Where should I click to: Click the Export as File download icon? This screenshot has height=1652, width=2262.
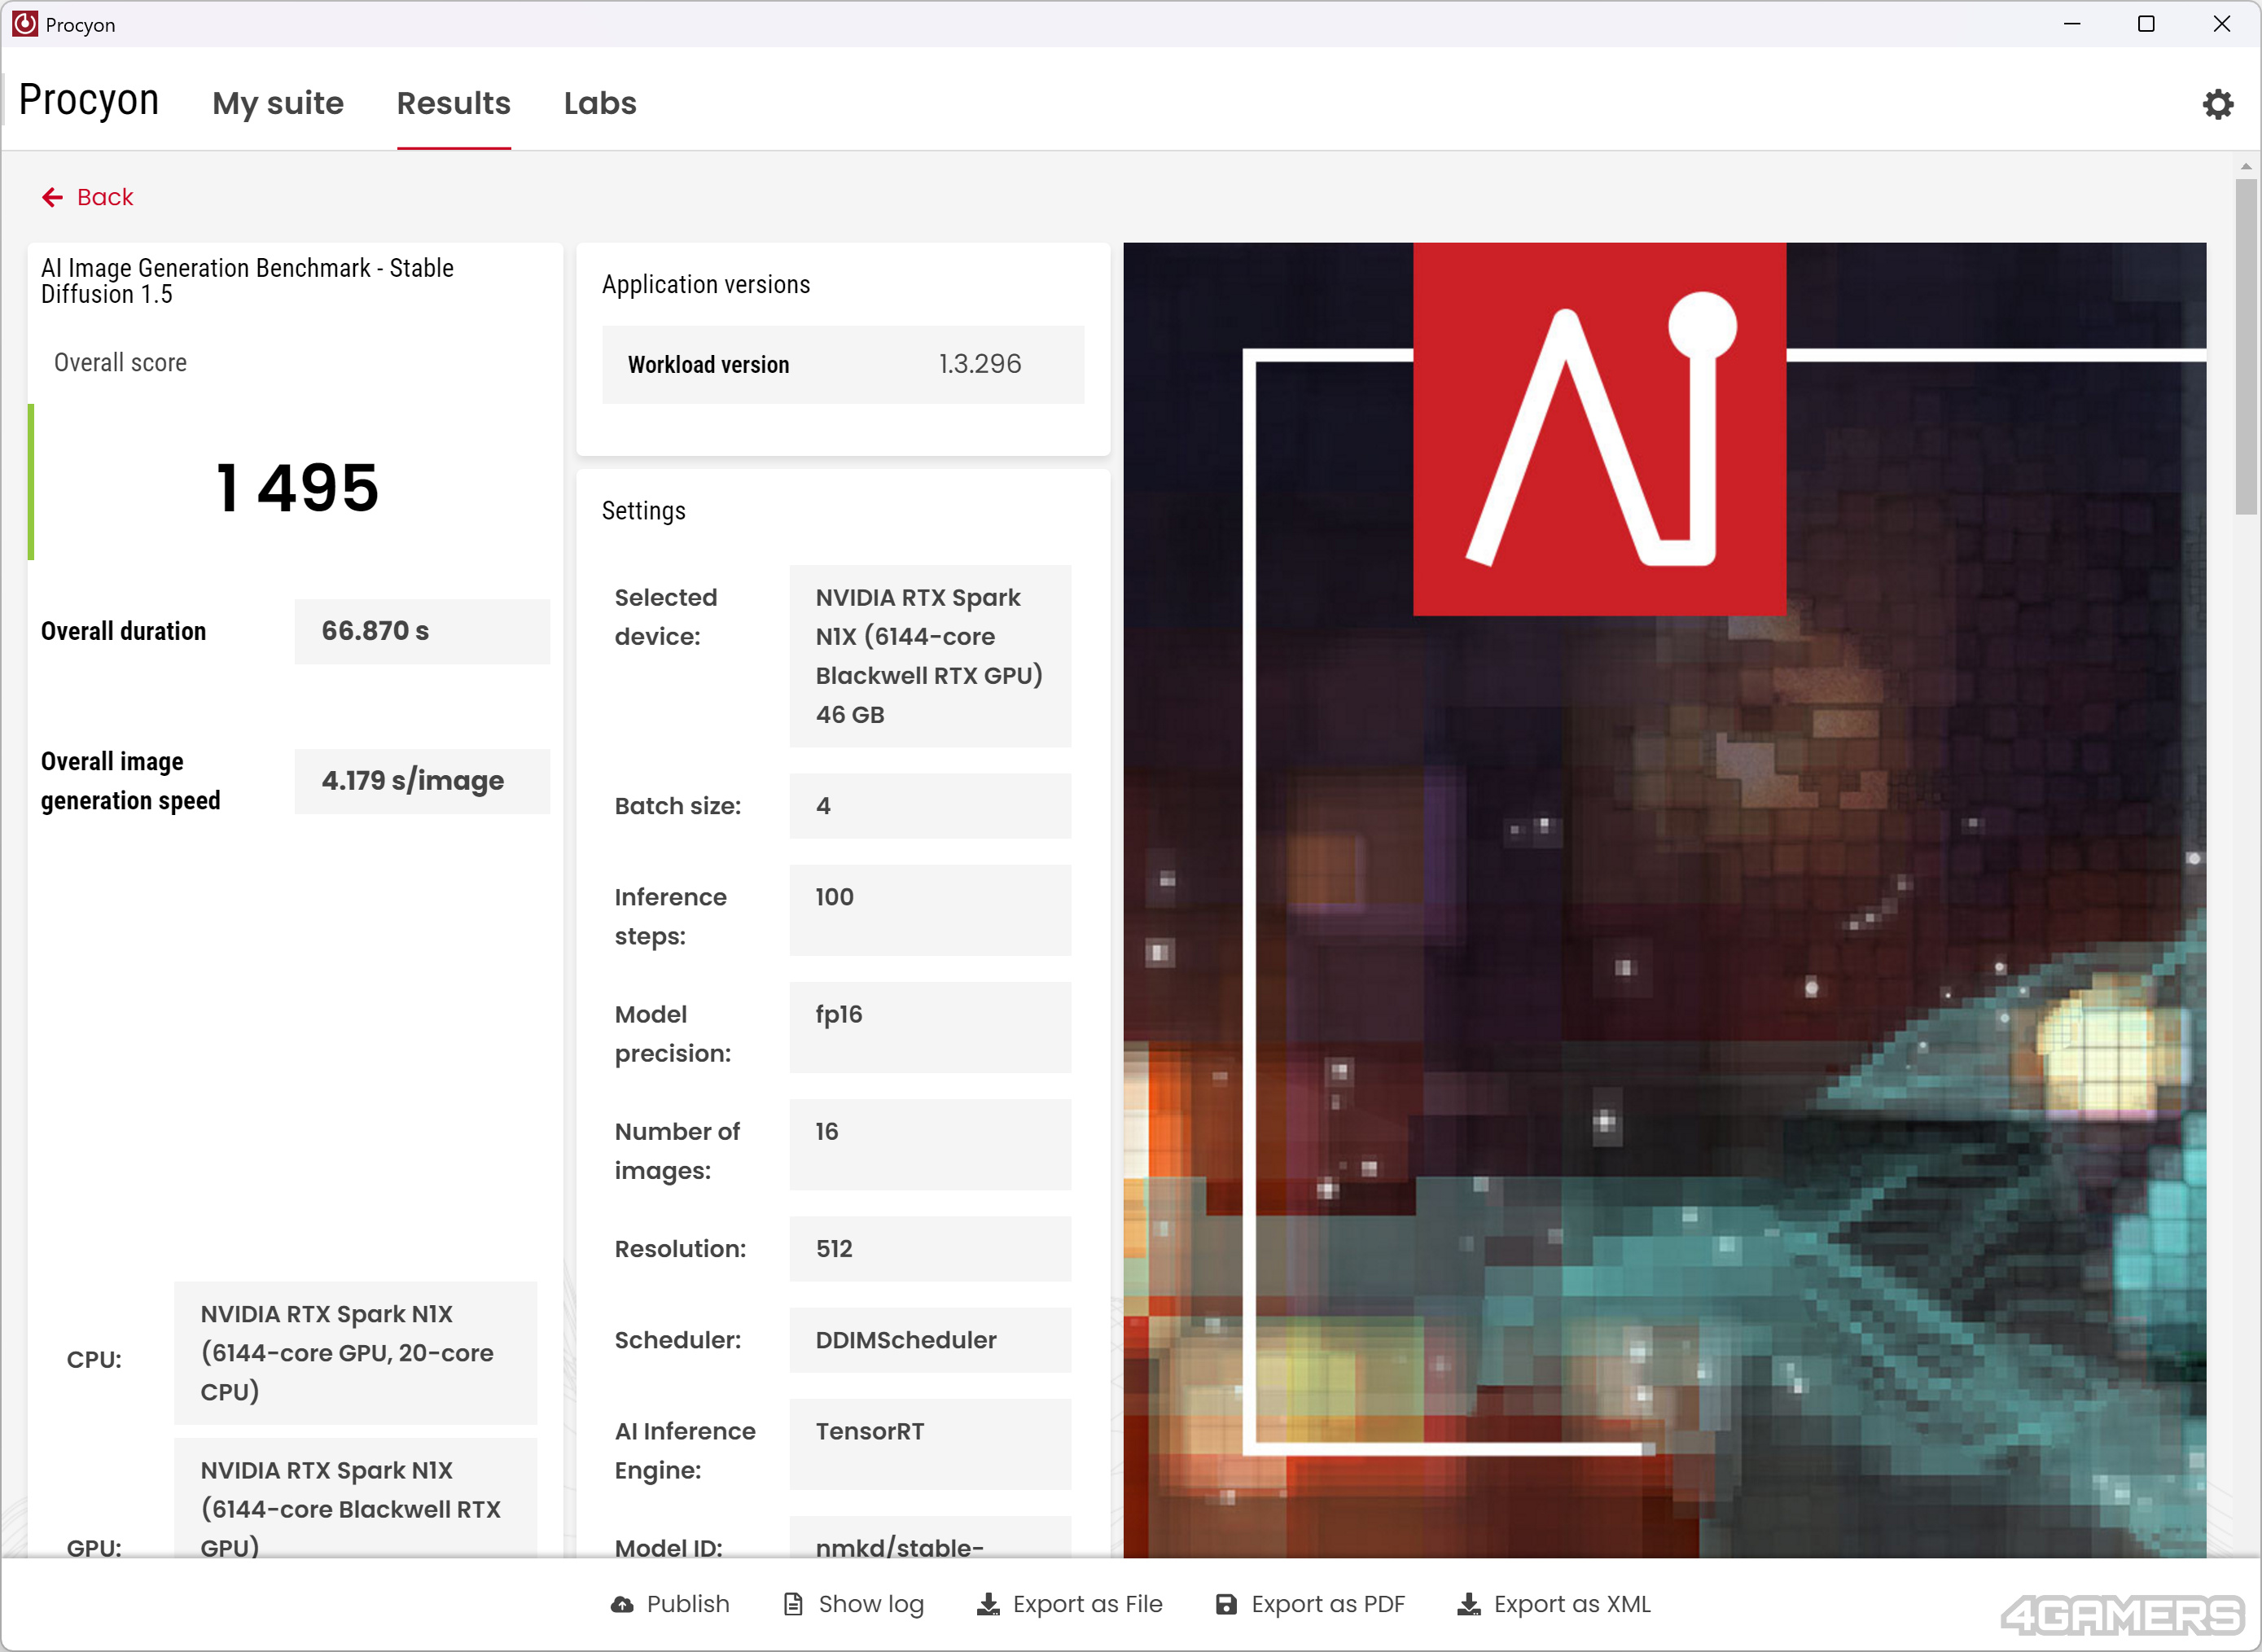coord(988,1604)
